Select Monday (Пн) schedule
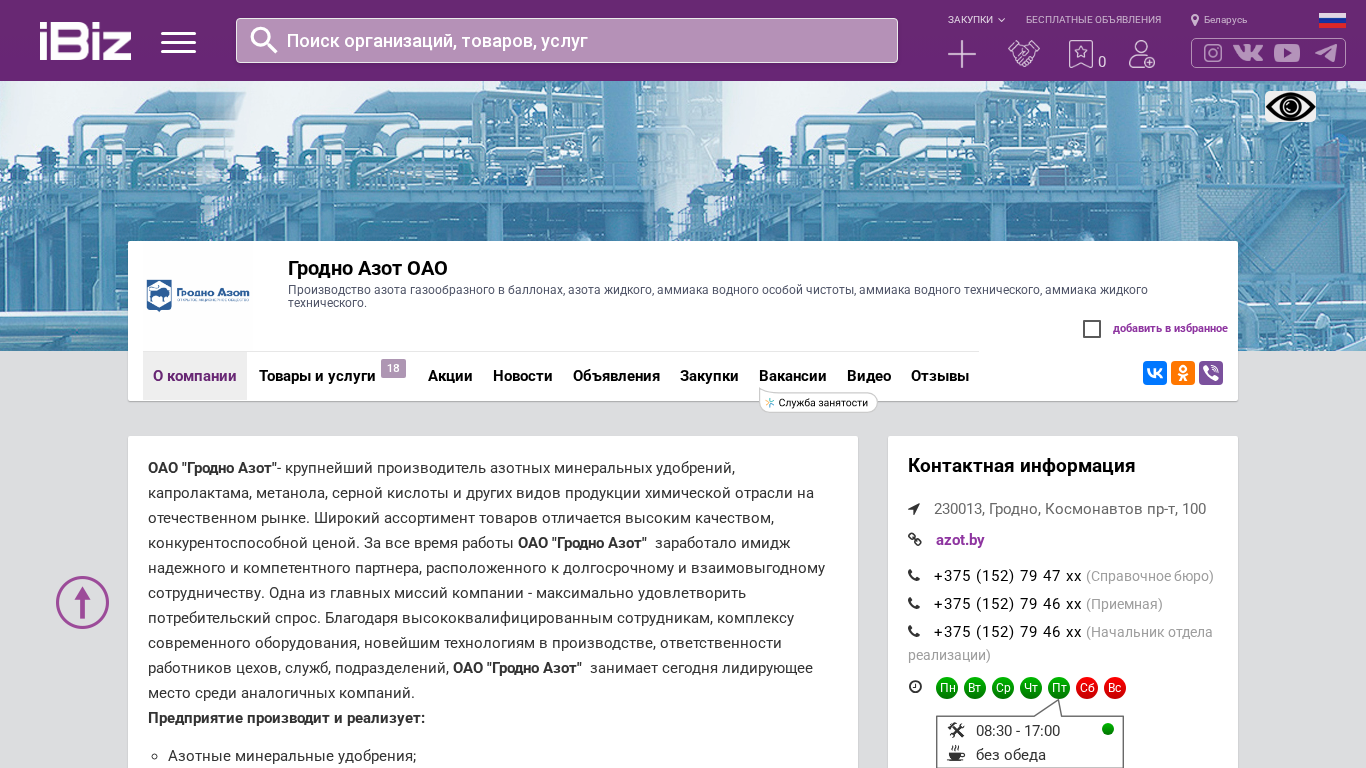 [x=947, y=688]
